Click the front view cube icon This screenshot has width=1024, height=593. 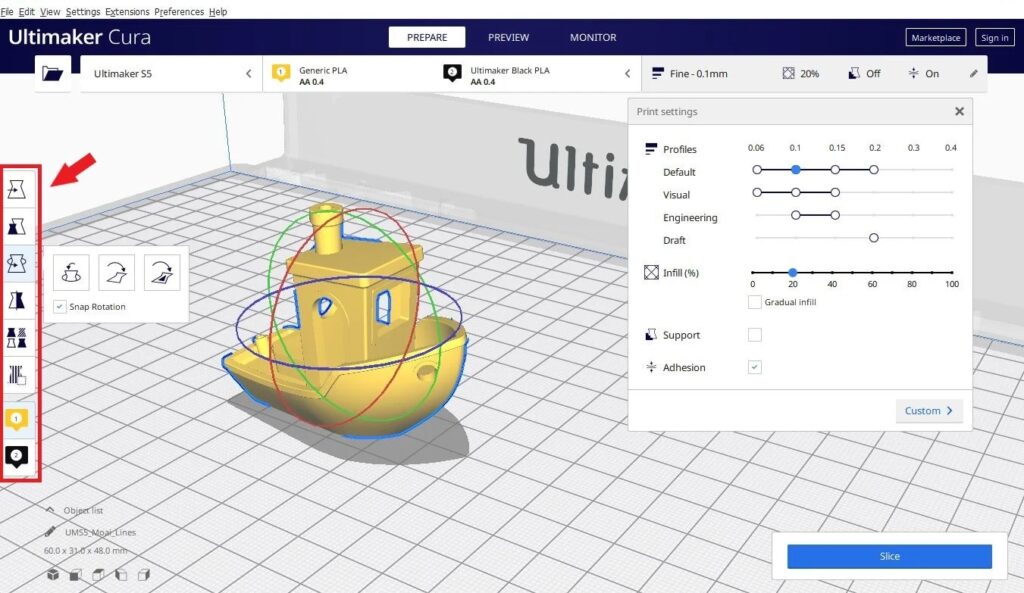(x=76, y=575)
